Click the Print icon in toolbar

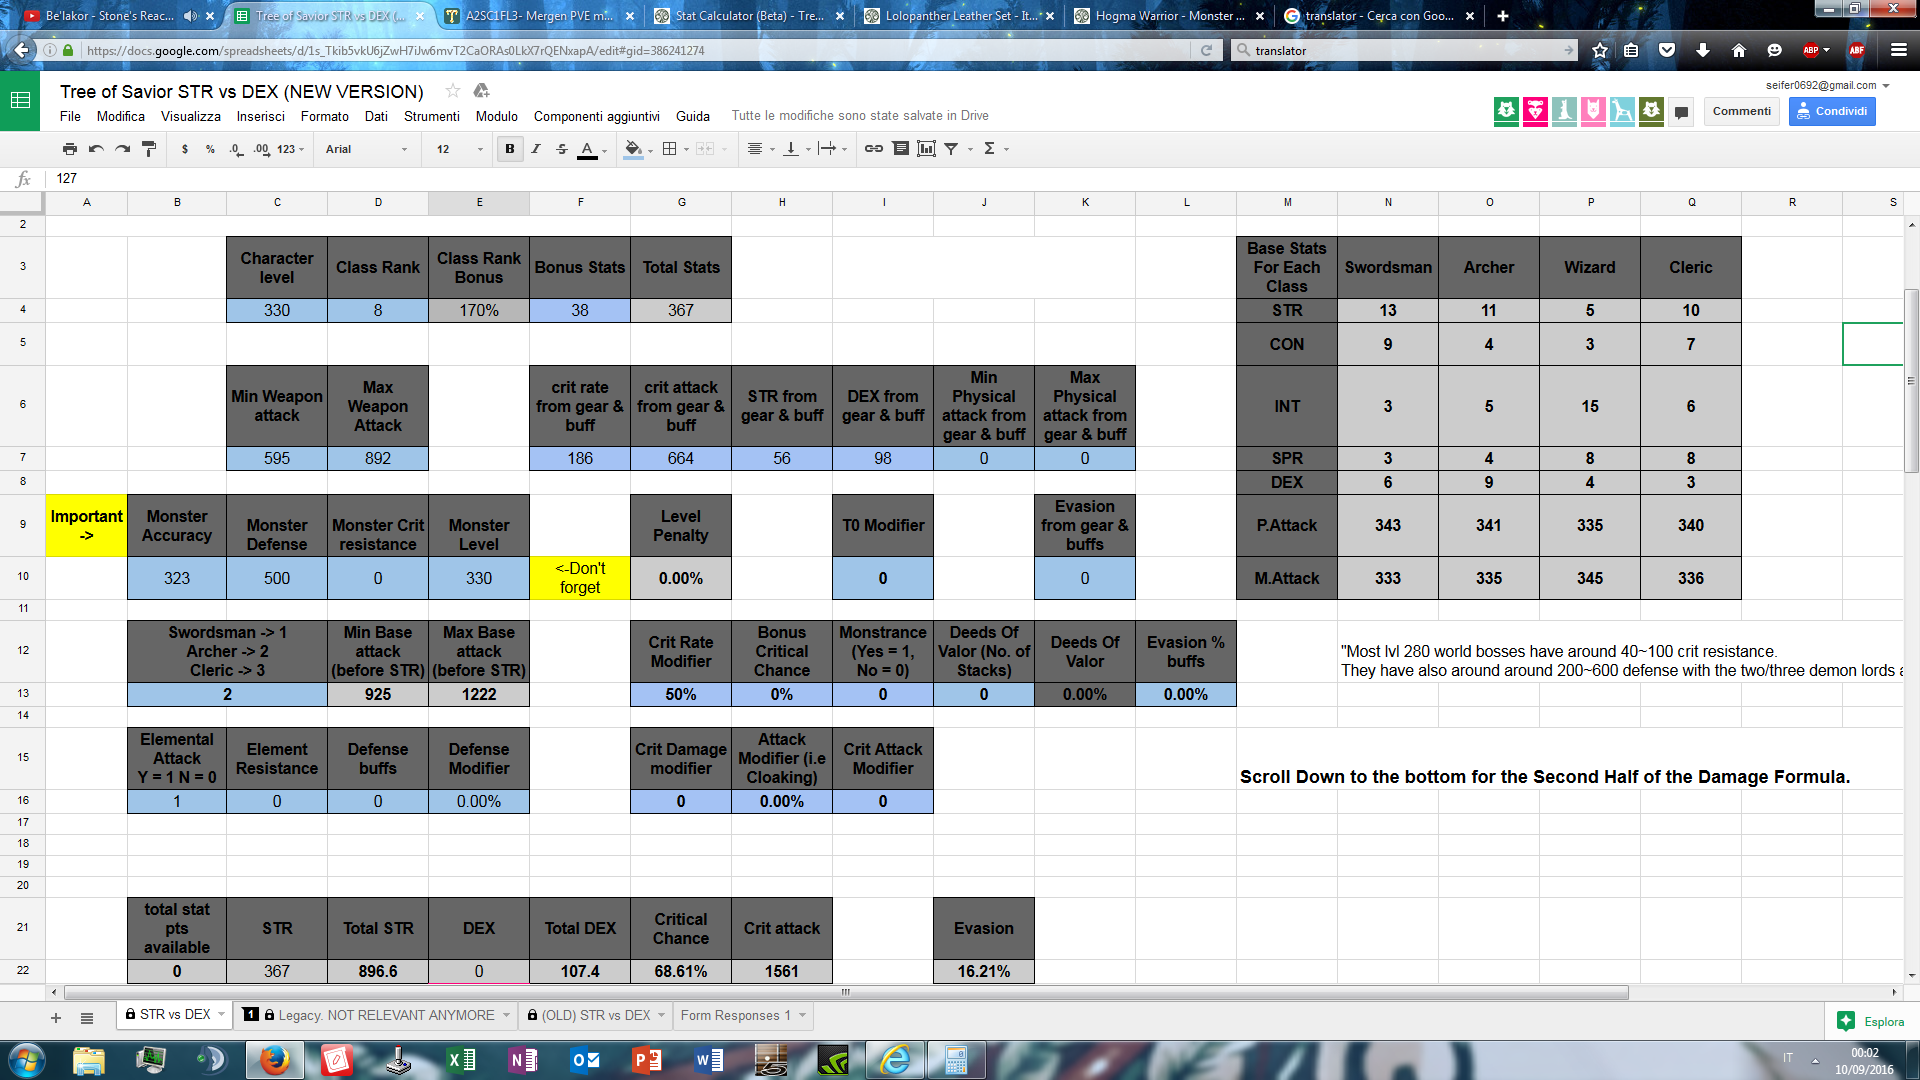[x=69, y=149]
